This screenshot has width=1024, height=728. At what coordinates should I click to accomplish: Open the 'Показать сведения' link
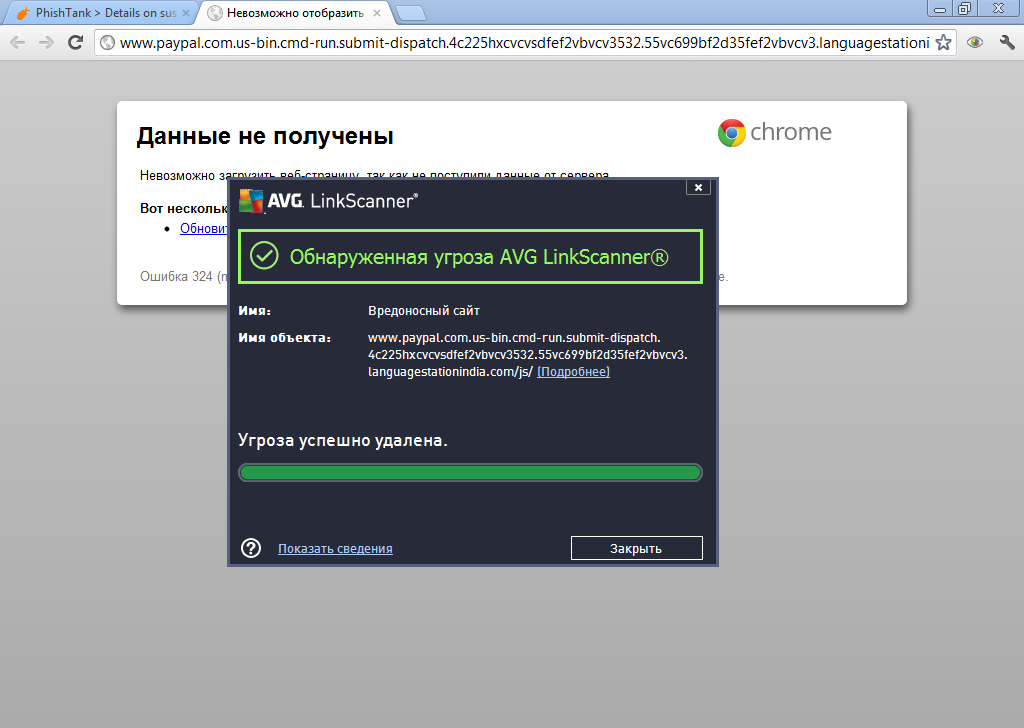coord(335,548)
